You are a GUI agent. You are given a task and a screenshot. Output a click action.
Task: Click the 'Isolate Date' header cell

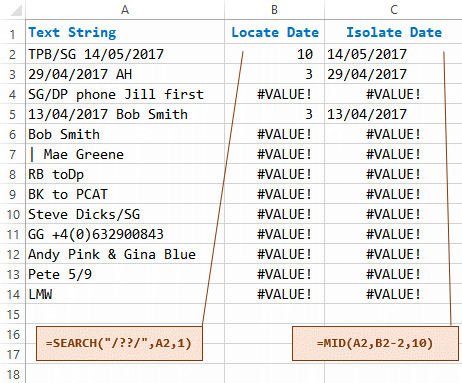[x=393, y=32]
